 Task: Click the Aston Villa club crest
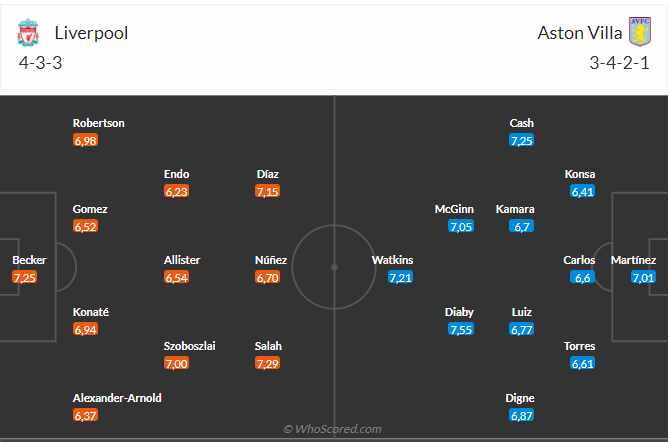[639, 32]
